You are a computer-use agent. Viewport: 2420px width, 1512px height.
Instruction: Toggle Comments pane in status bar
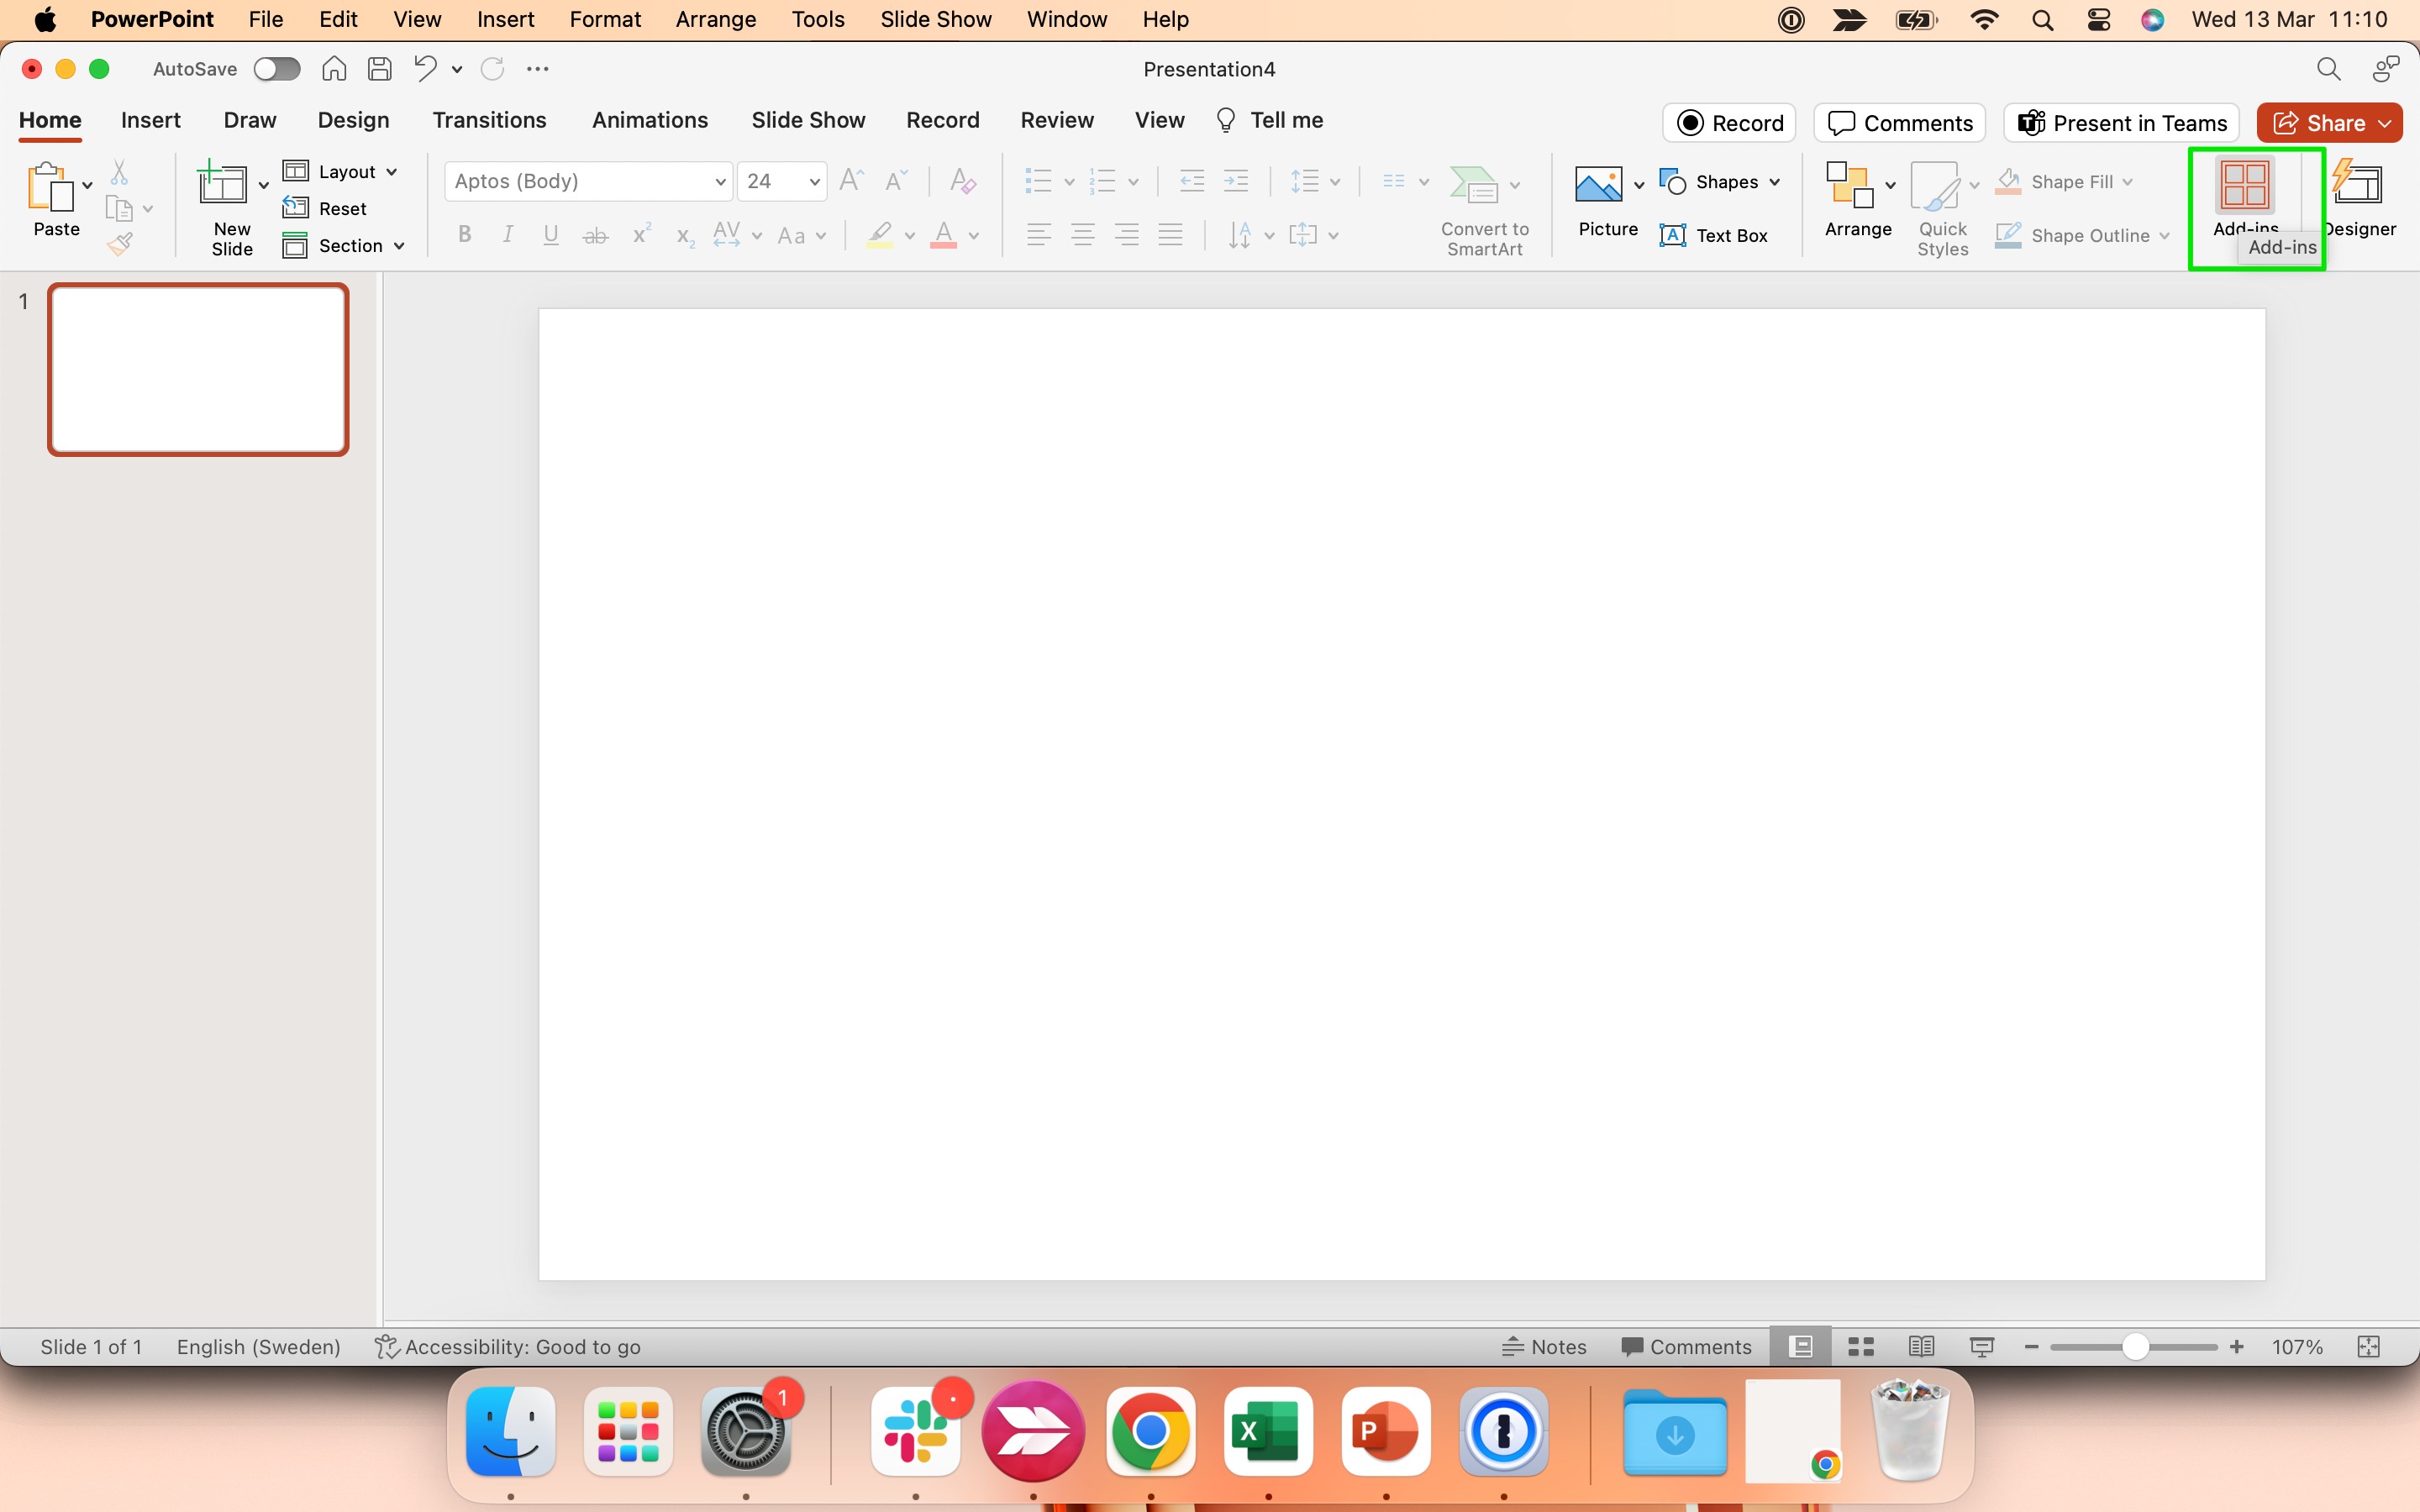point(1687,1347)
